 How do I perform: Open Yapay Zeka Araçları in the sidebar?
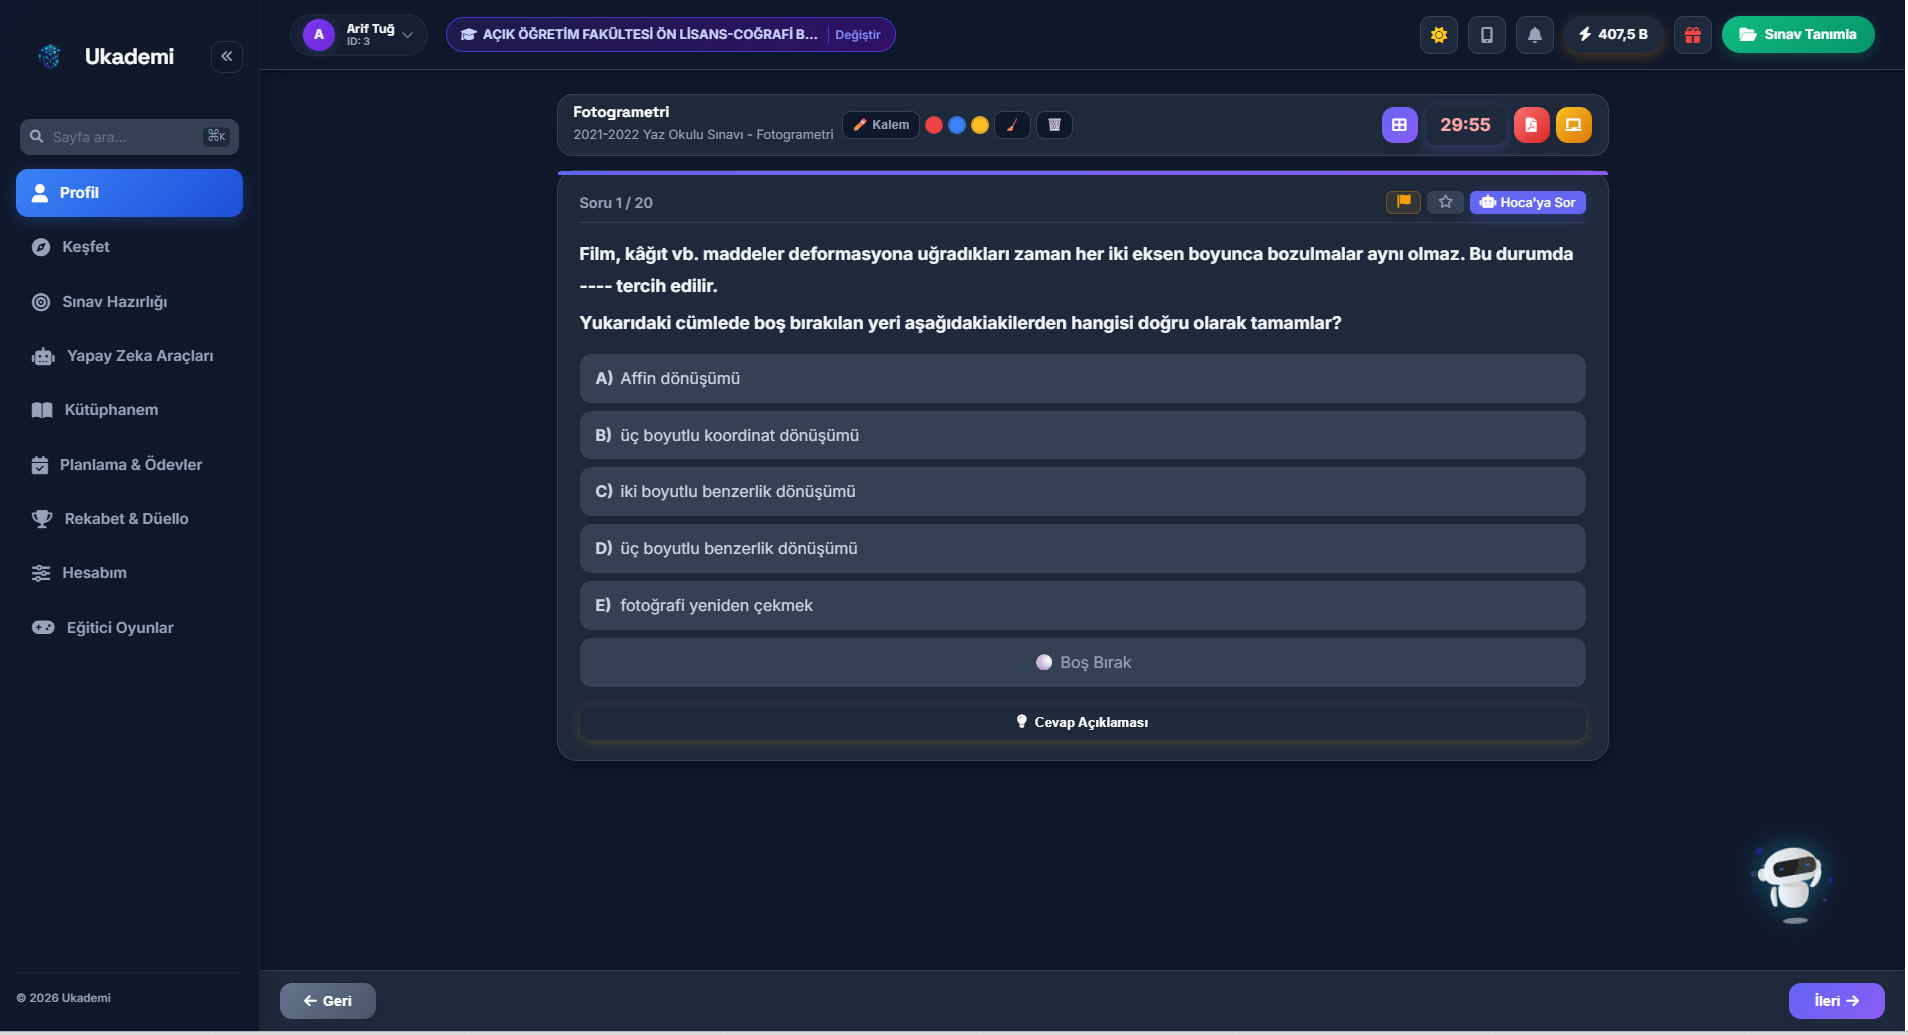point(129,356)
